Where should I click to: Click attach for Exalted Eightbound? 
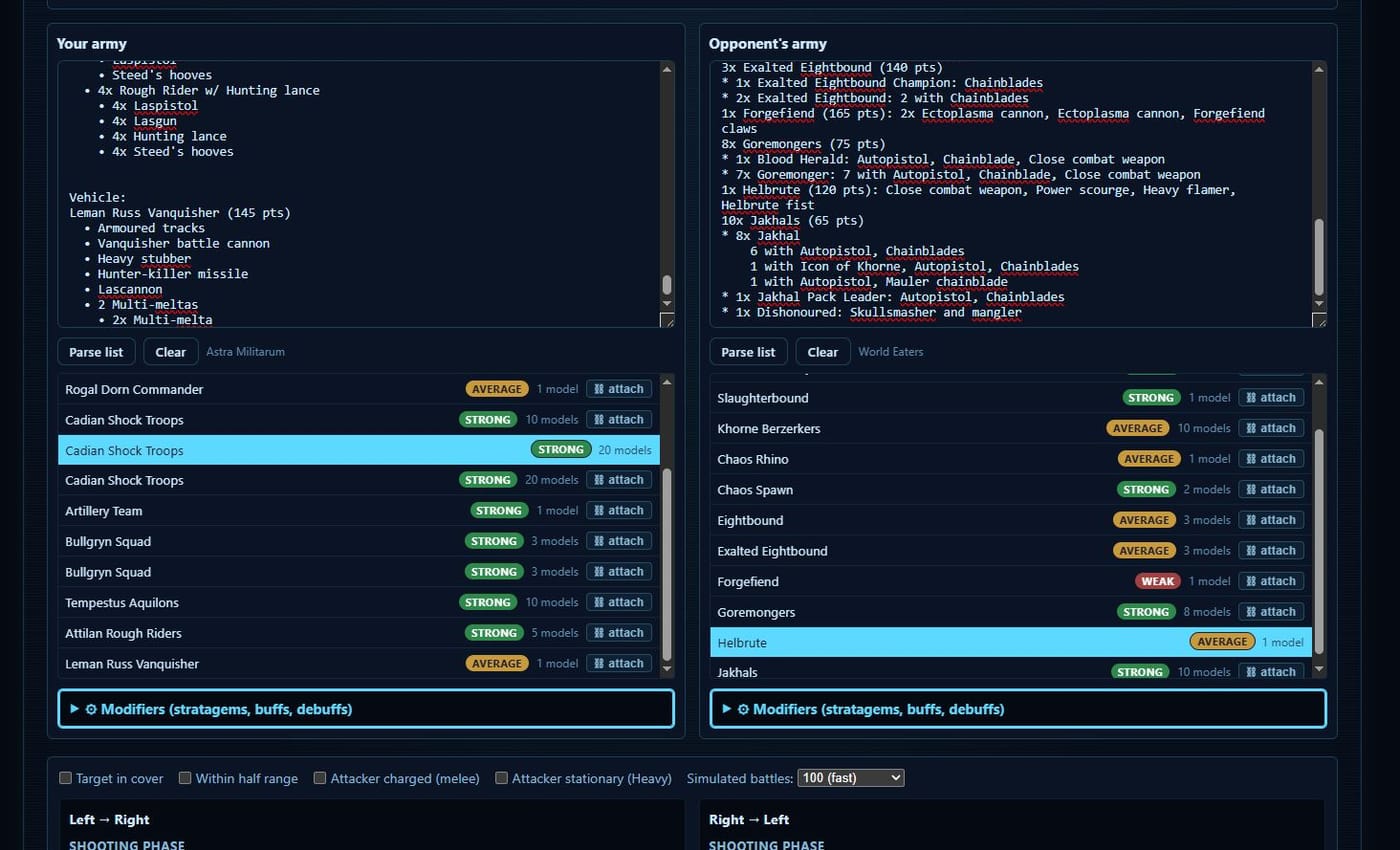tap(1271, 550)
